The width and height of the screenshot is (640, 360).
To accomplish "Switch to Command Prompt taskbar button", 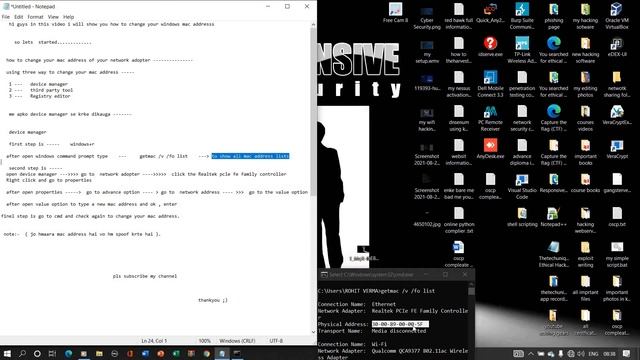I will pos(237,353).
